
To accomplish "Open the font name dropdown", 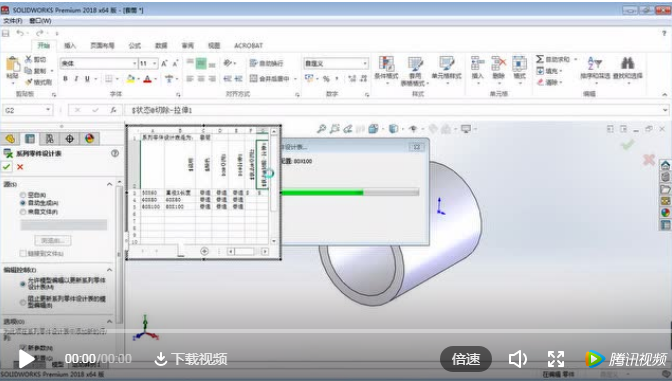I will point(135,63).
